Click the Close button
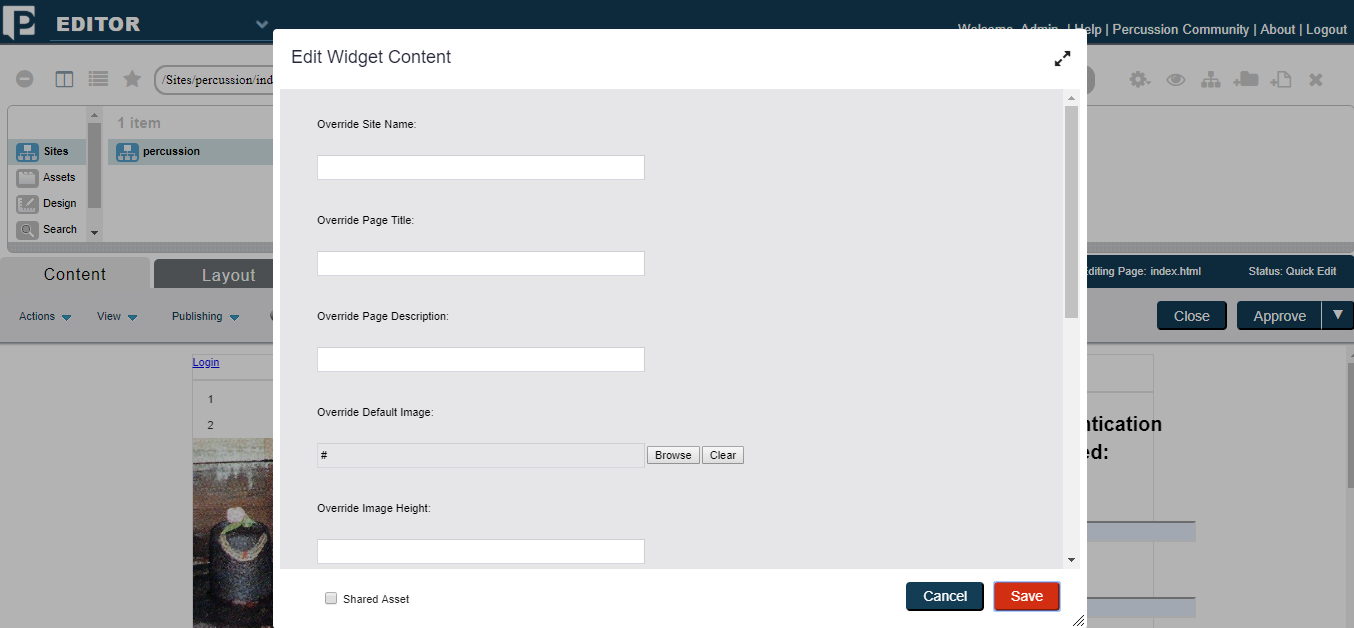This screenshot has width=1354, height=628. (x=1192, y=315)
